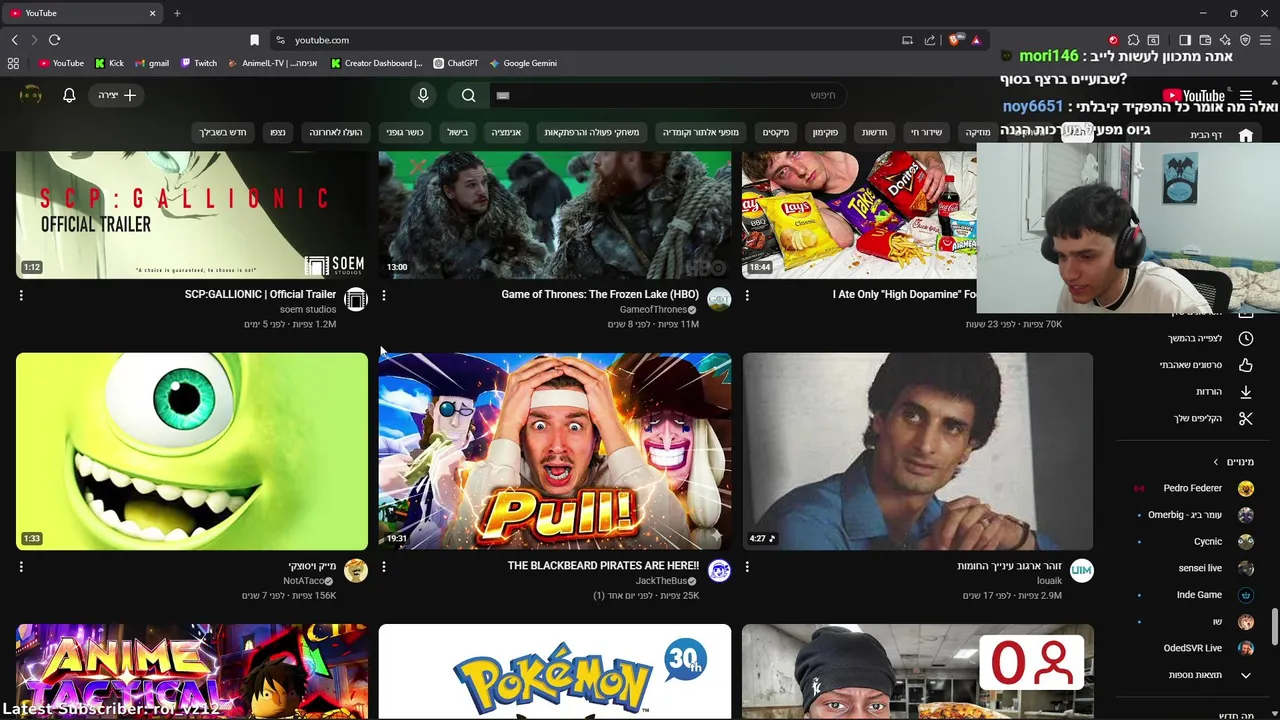Open the GameofThrones channel avatar
Image resolution: width=1280 pixels, height=720 pixels.
(719, 299)
